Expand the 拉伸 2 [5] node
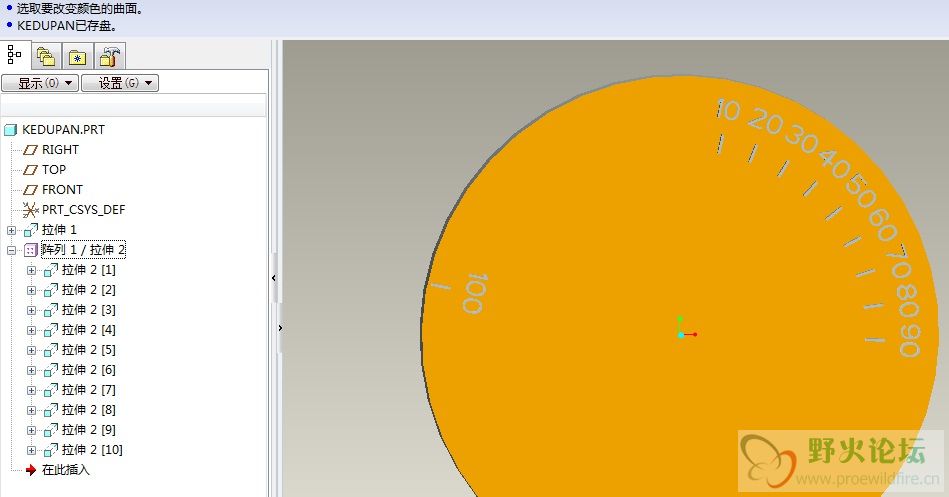The width and height of the screenshot is (949, 497). coord(31,350)
